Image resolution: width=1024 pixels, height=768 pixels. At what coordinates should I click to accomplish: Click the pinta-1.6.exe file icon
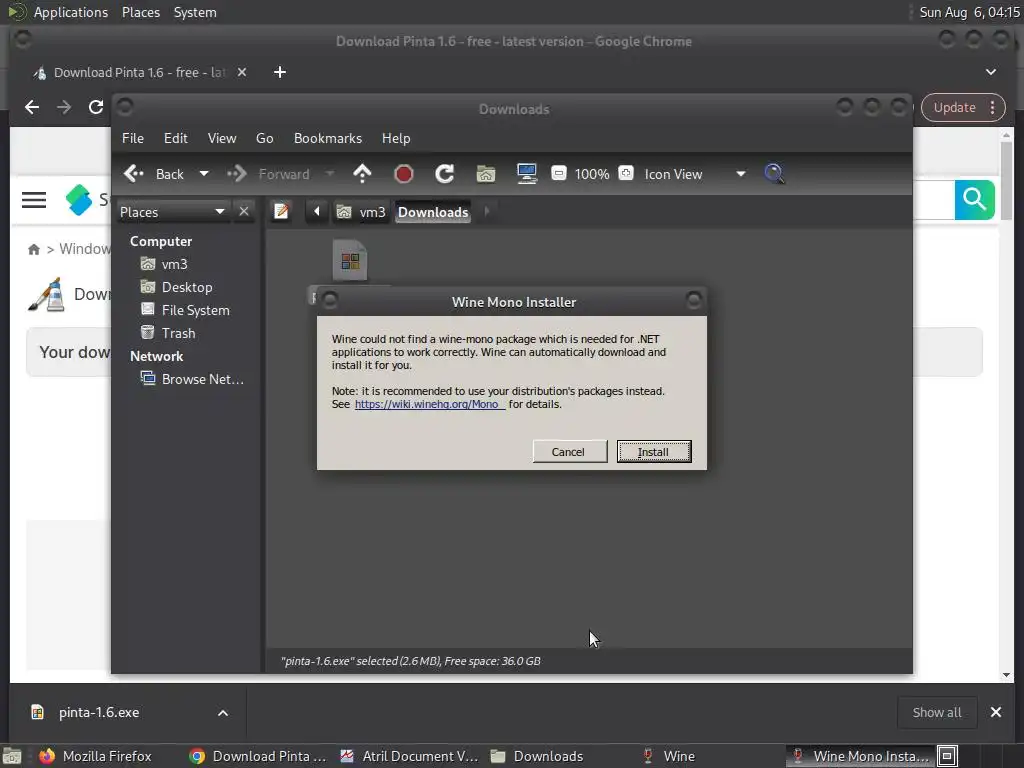coord(350,260)
